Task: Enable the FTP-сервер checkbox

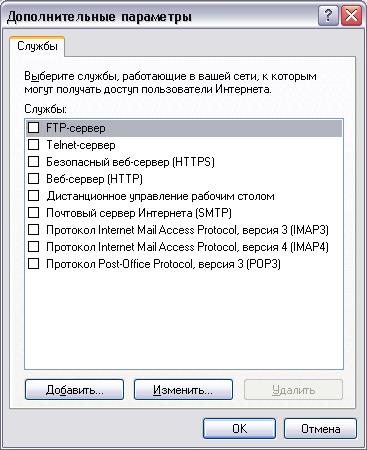Action: [x=33, y=128]
